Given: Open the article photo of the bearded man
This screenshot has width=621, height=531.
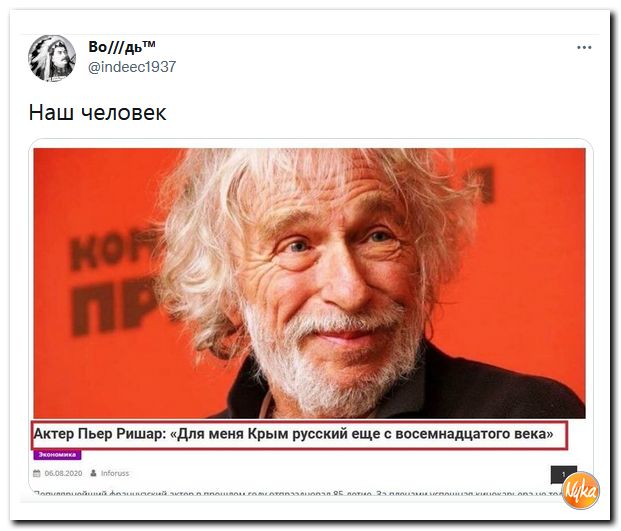Looking at the screenshot, I should 309,283.
